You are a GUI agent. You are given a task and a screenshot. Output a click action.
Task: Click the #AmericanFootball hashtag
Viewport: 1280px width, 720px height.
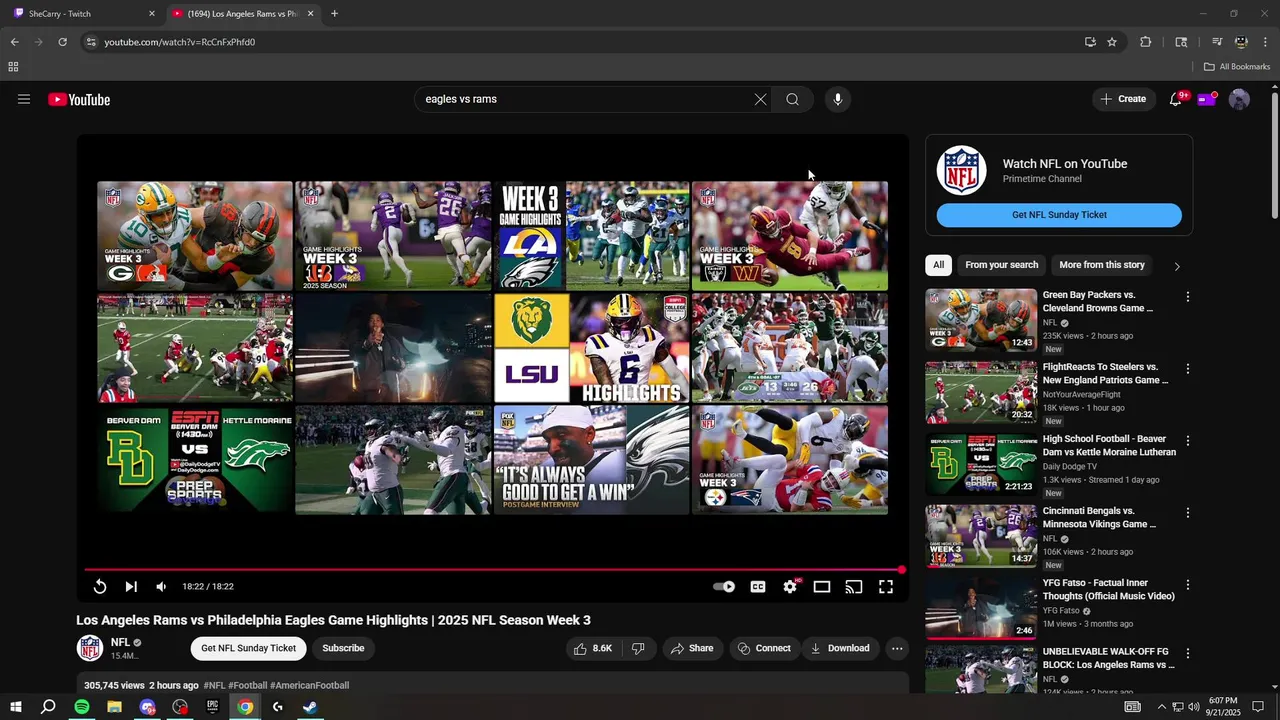[x=309, y=686]
